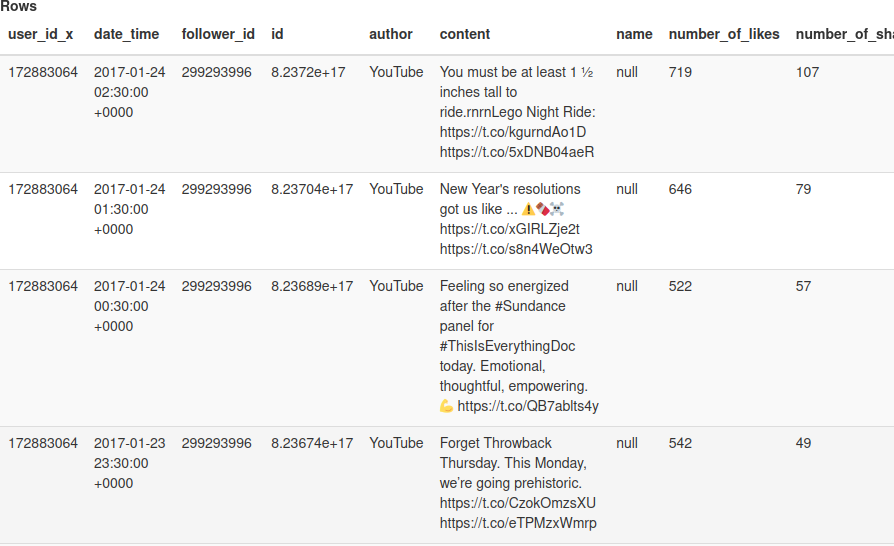Click the user_id_x column header
This screenshot has width=894, height=546.
(41, 34)
